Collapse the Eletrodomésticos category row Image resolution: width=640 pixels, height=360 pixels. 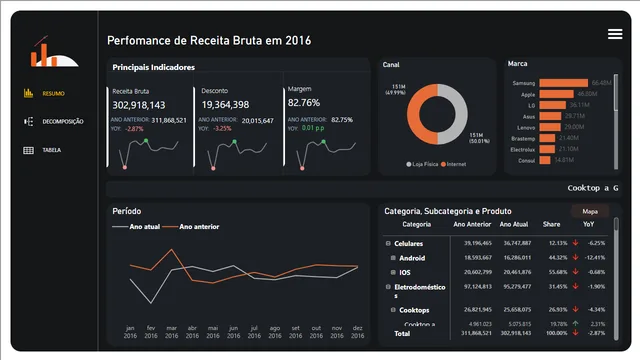[x=388, y=287]
